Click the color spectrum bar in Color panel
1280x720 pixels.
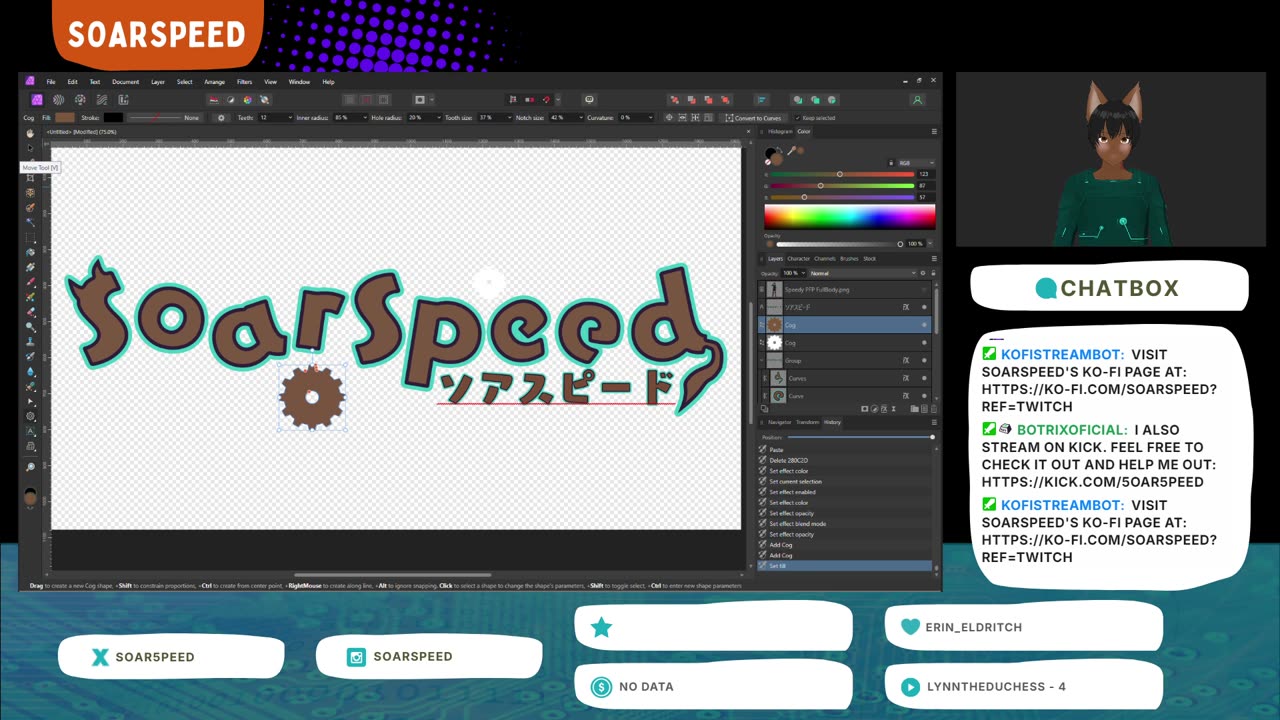[x=849, y=217]
